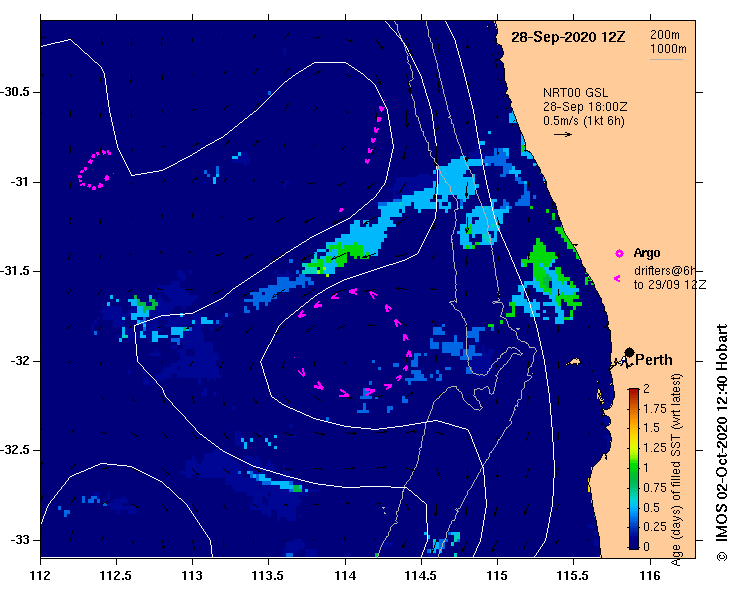Click the latitude axis label '-31'
Image resolution: width=739 pixels, height=592 pixels.
pos(19,181)
